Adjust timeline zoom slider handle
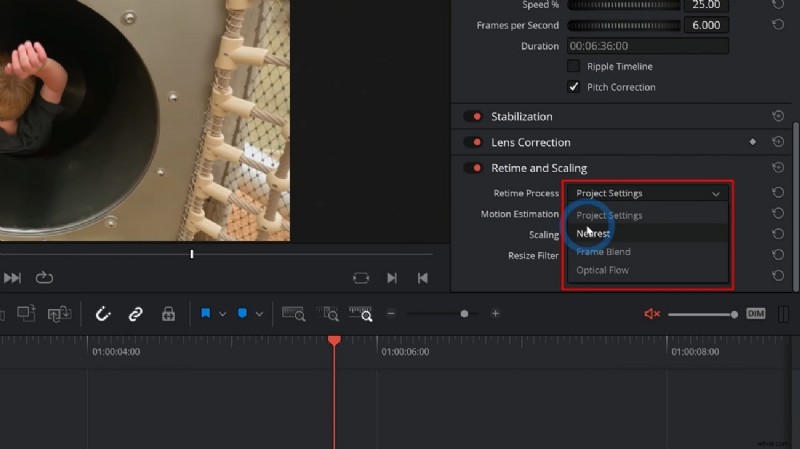800x449 pixels. 464,314
